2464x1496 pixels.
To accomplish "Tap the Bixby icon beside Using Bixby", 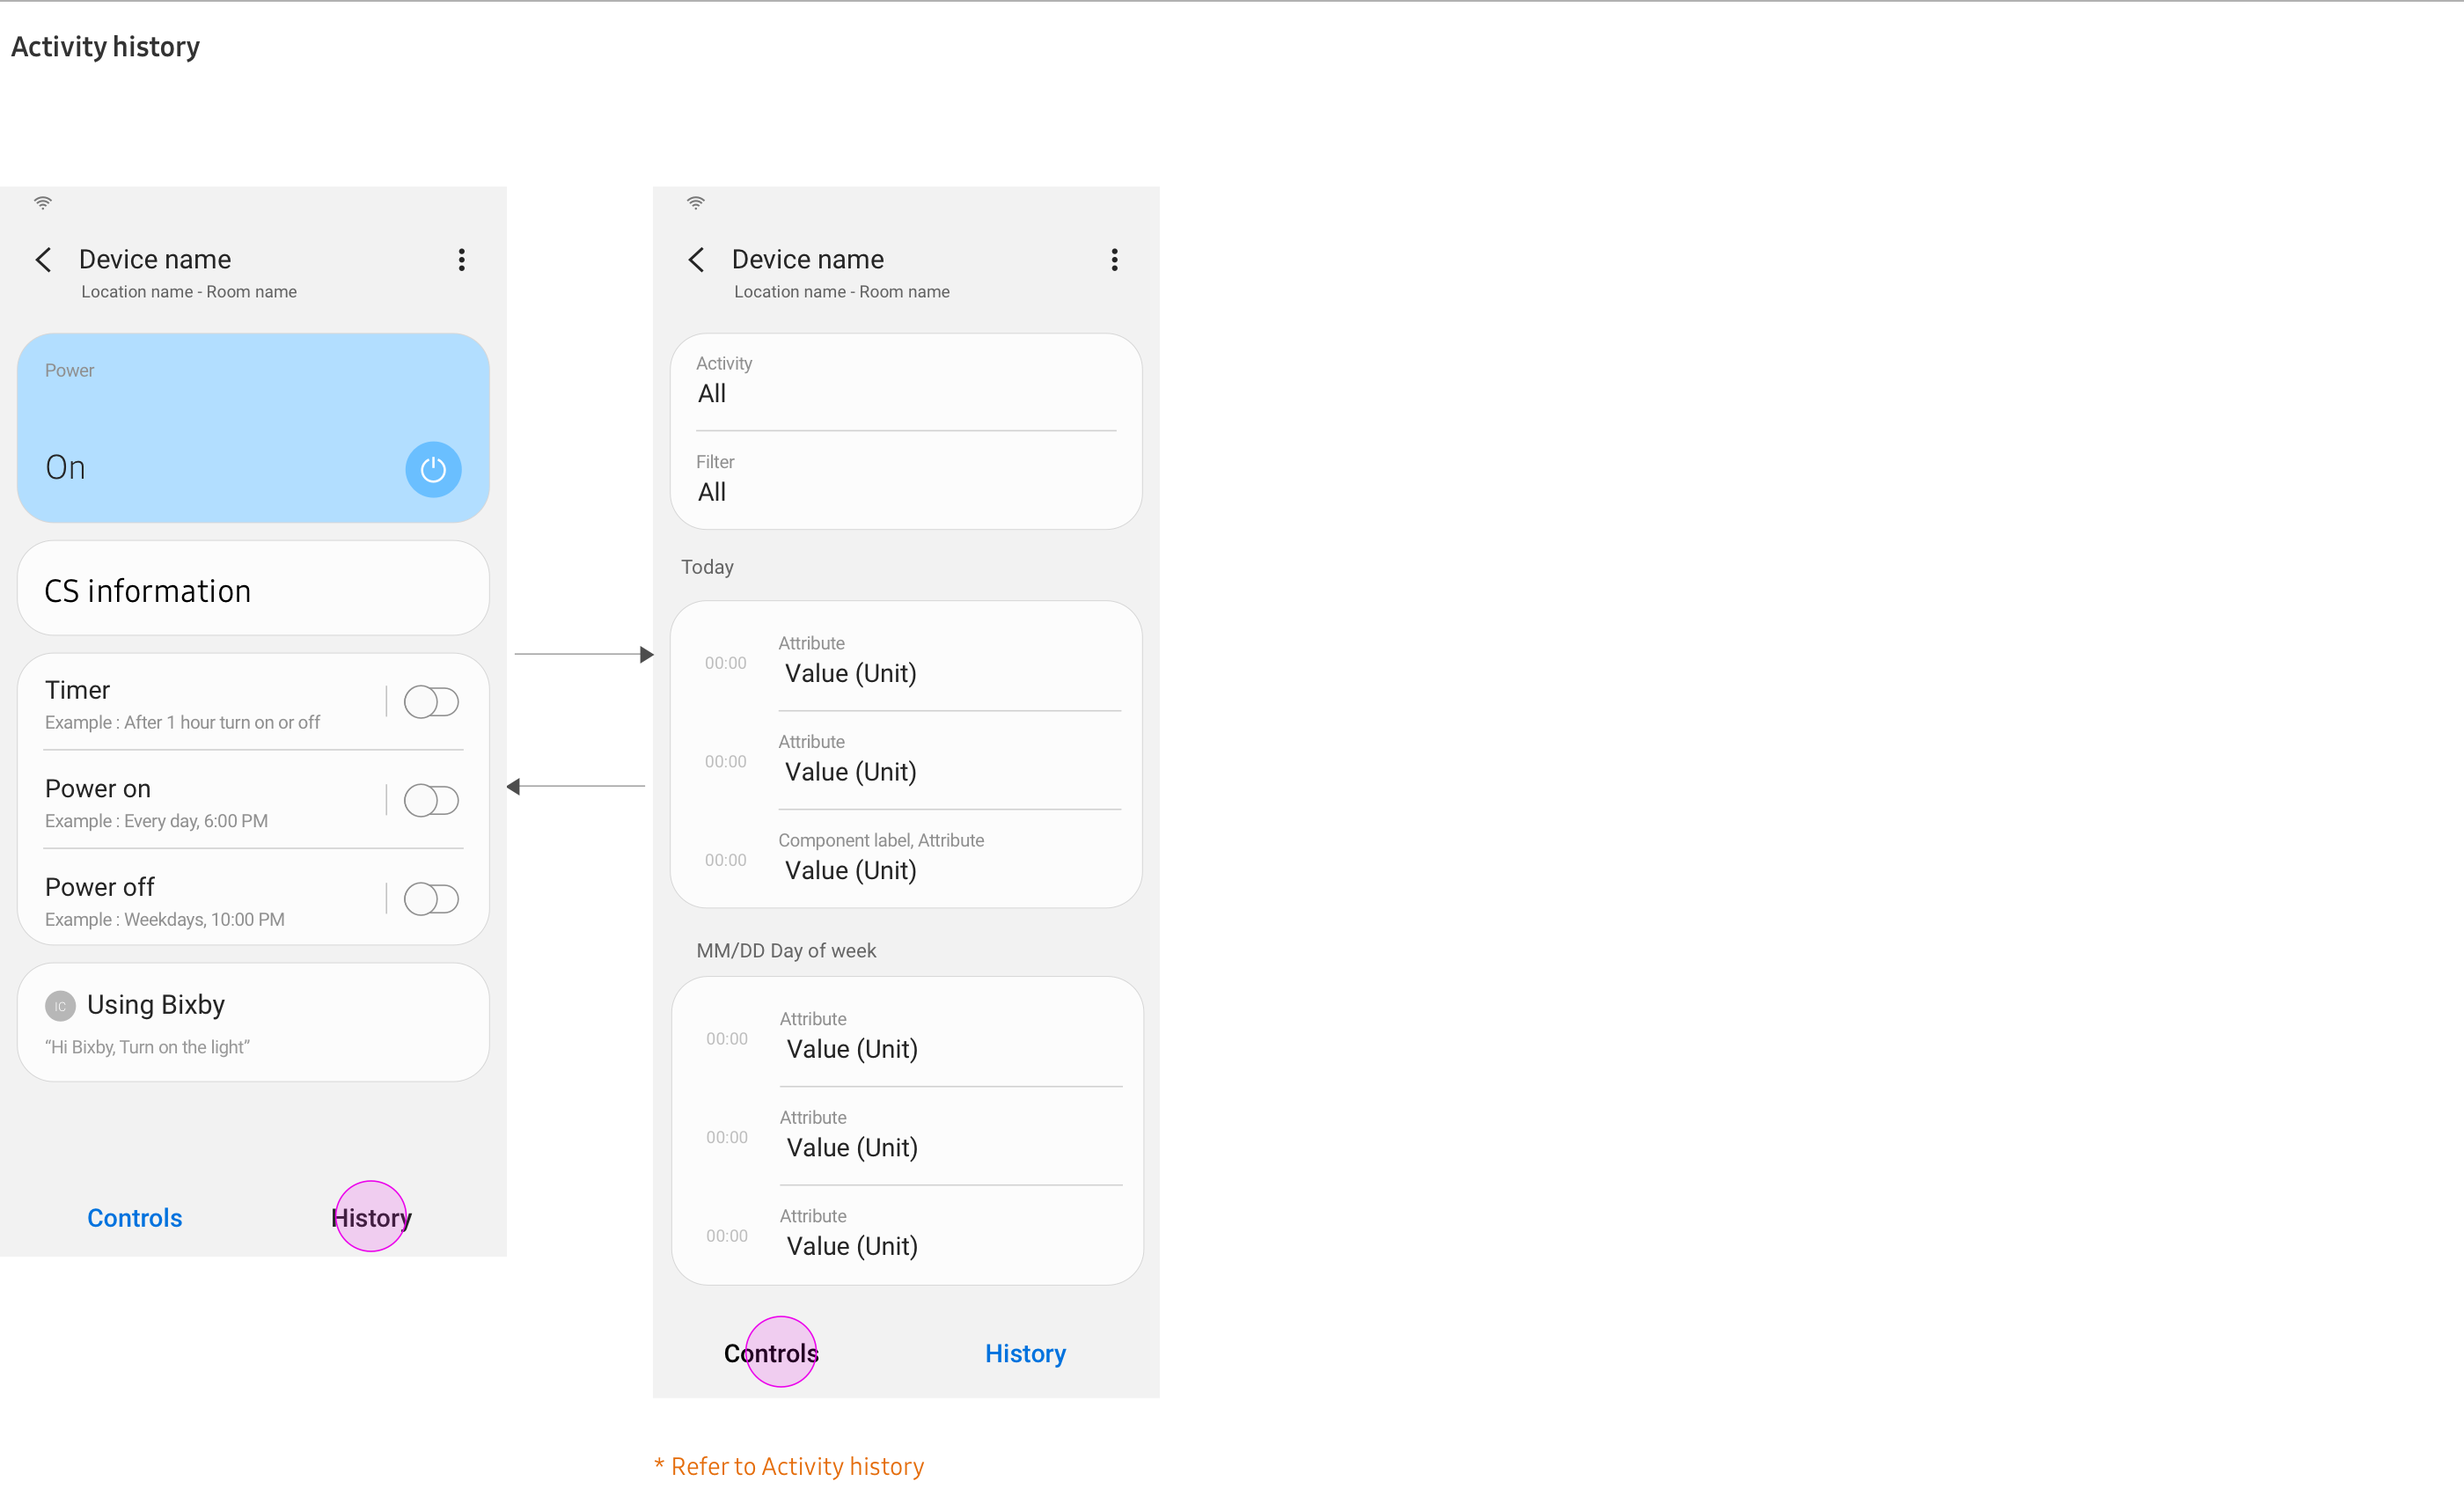I will [x=60, y=1006].
